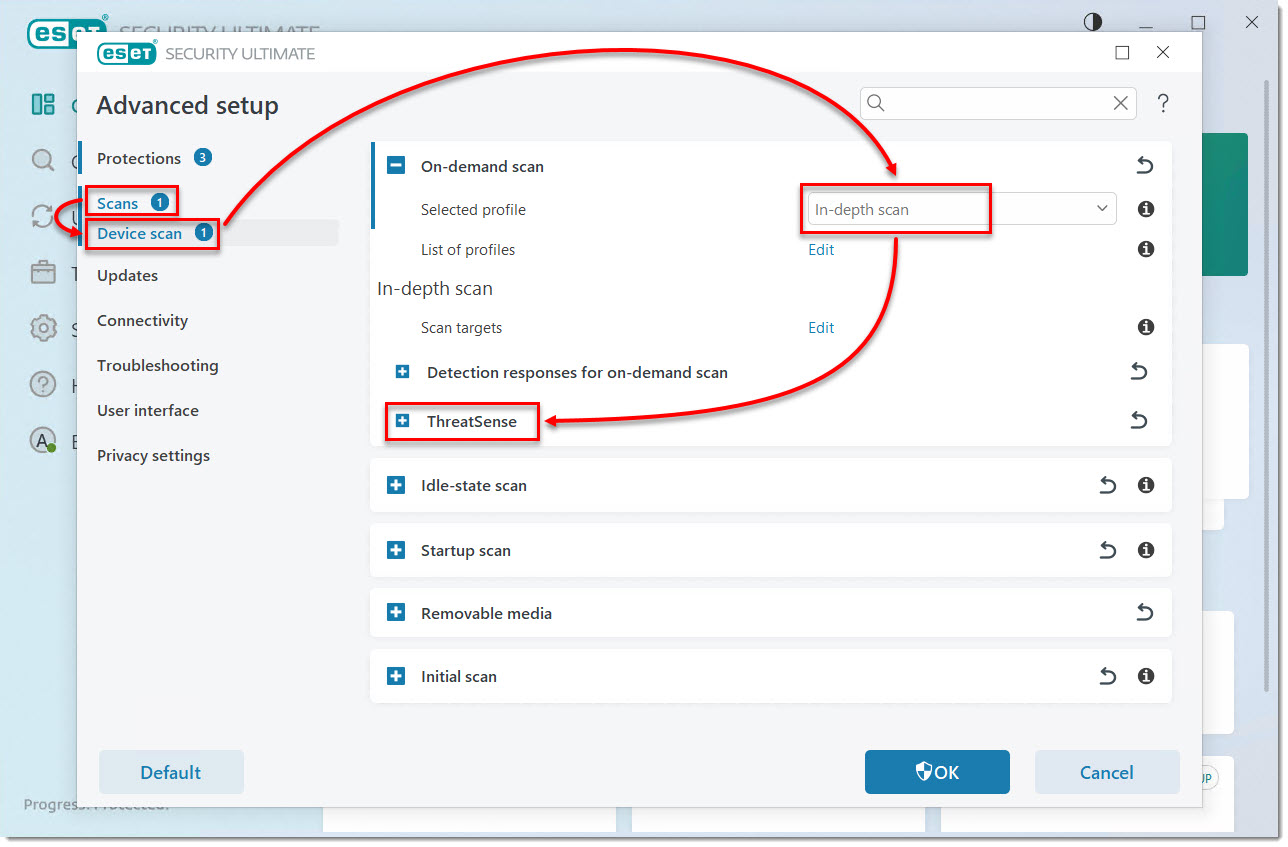Open the account icon in the main window sidebar

[x=43, y=440]
